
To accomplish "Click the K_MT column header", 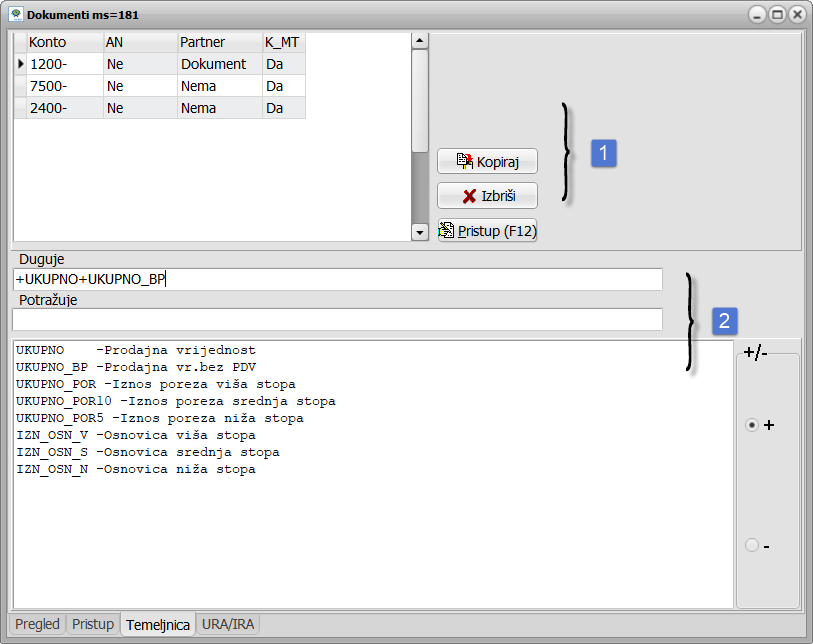I will (283, 42).
